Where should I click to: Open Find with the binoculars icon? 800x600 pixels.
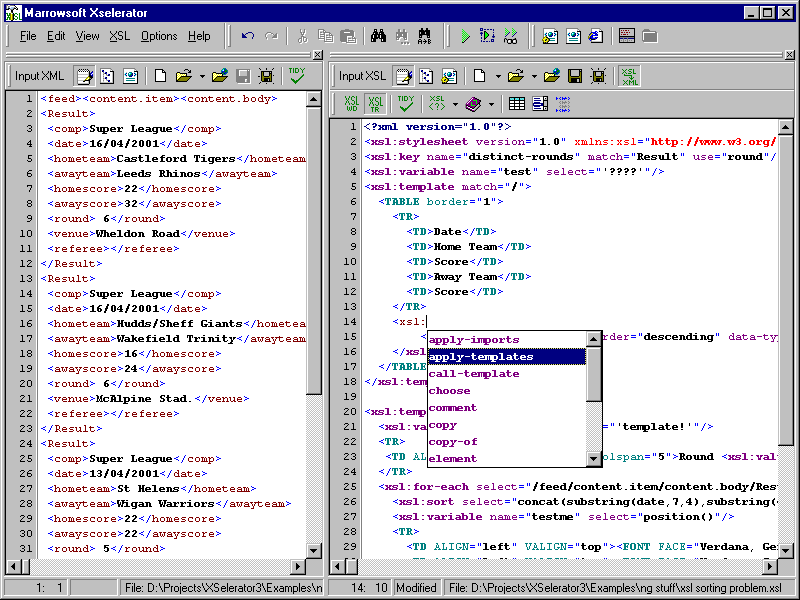(x=379, y=36)
